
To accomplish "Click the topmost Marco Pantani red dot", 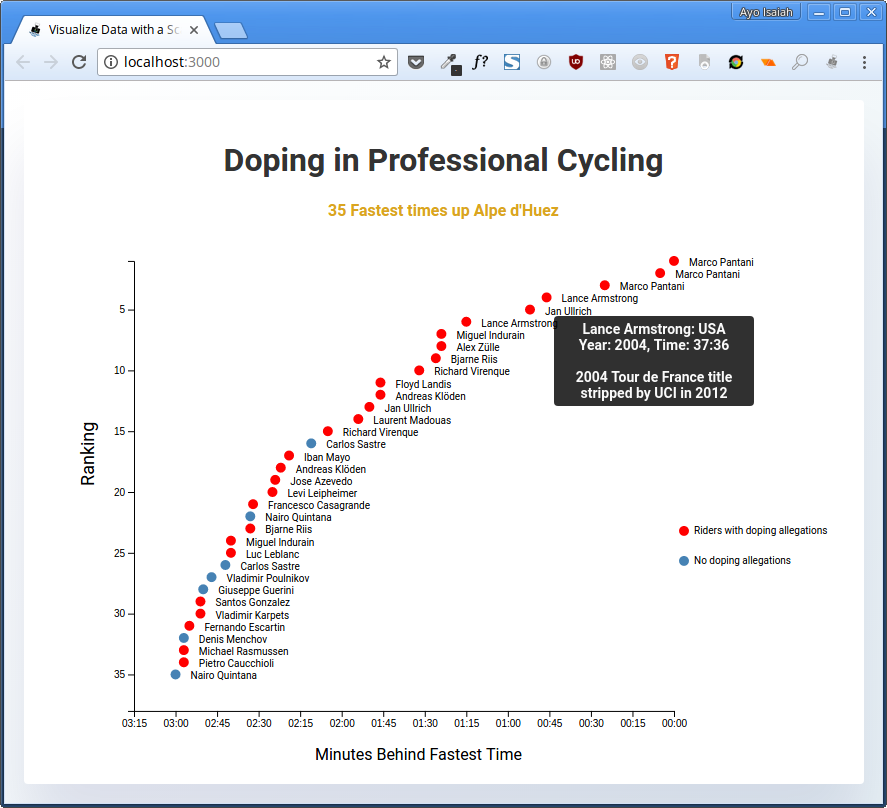I will click(x=674, y=261).
